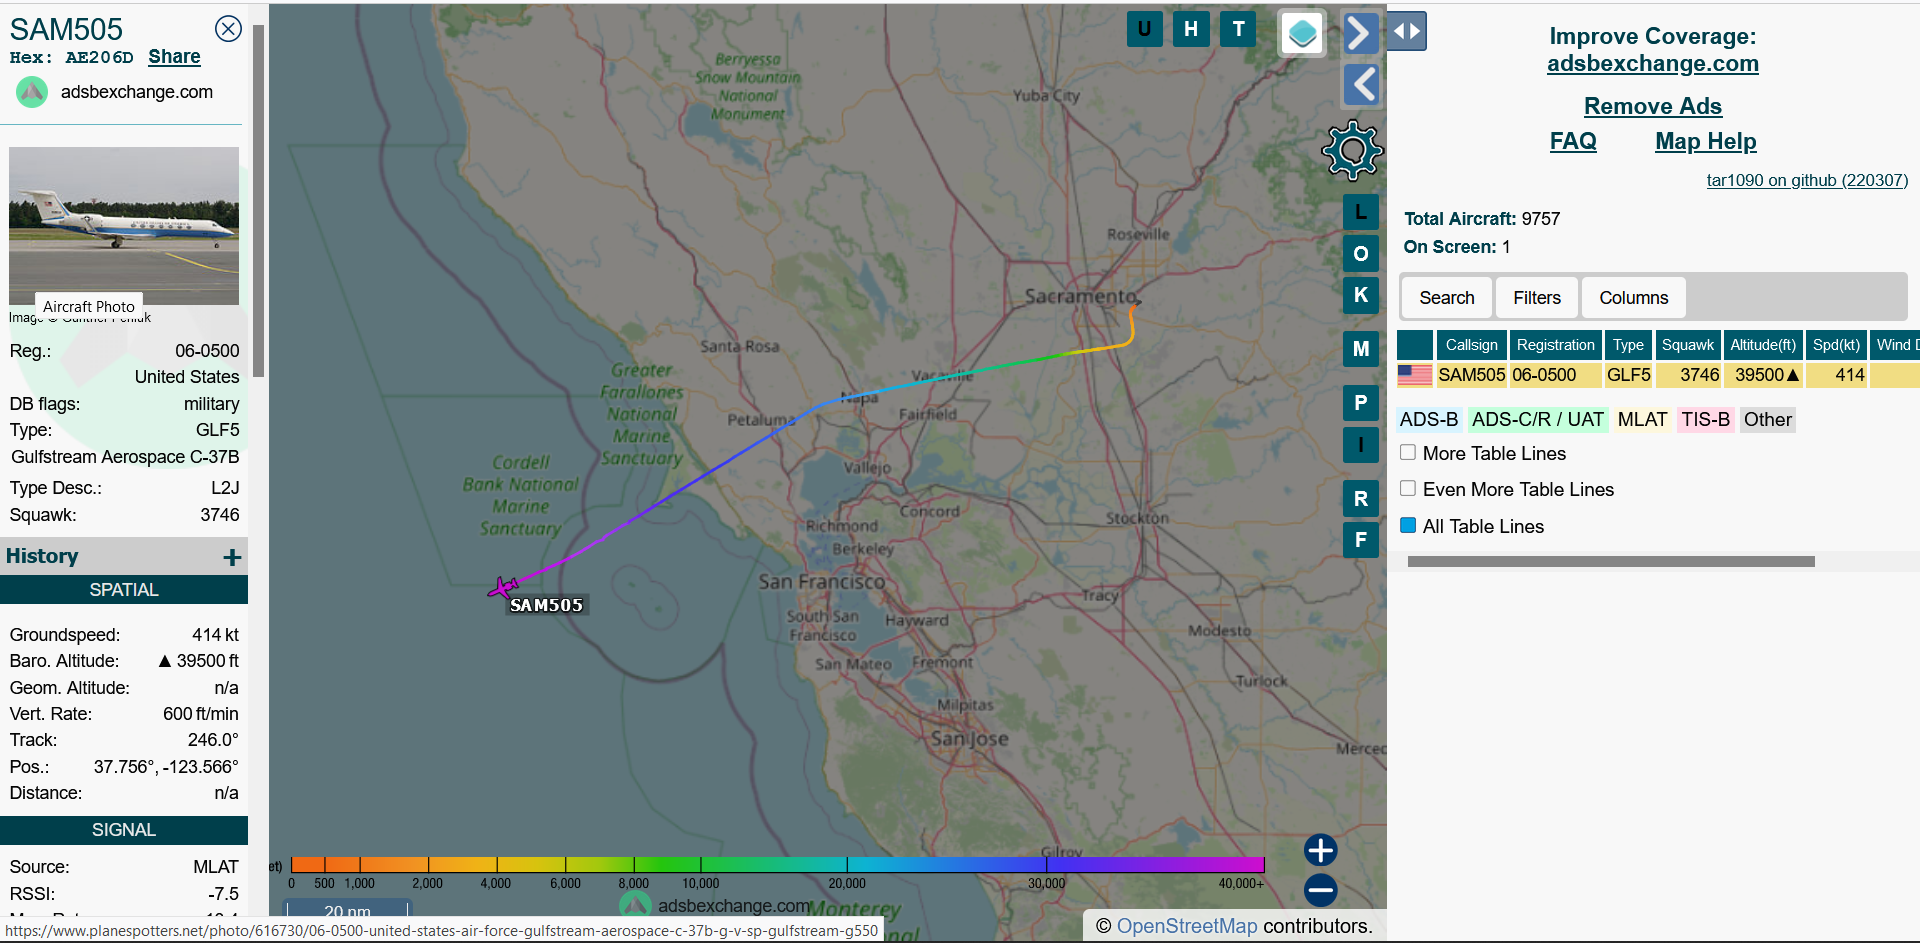Open OpenStreetMap contributors link
The image size is (1920, 943).
(x=1186, y=926)
